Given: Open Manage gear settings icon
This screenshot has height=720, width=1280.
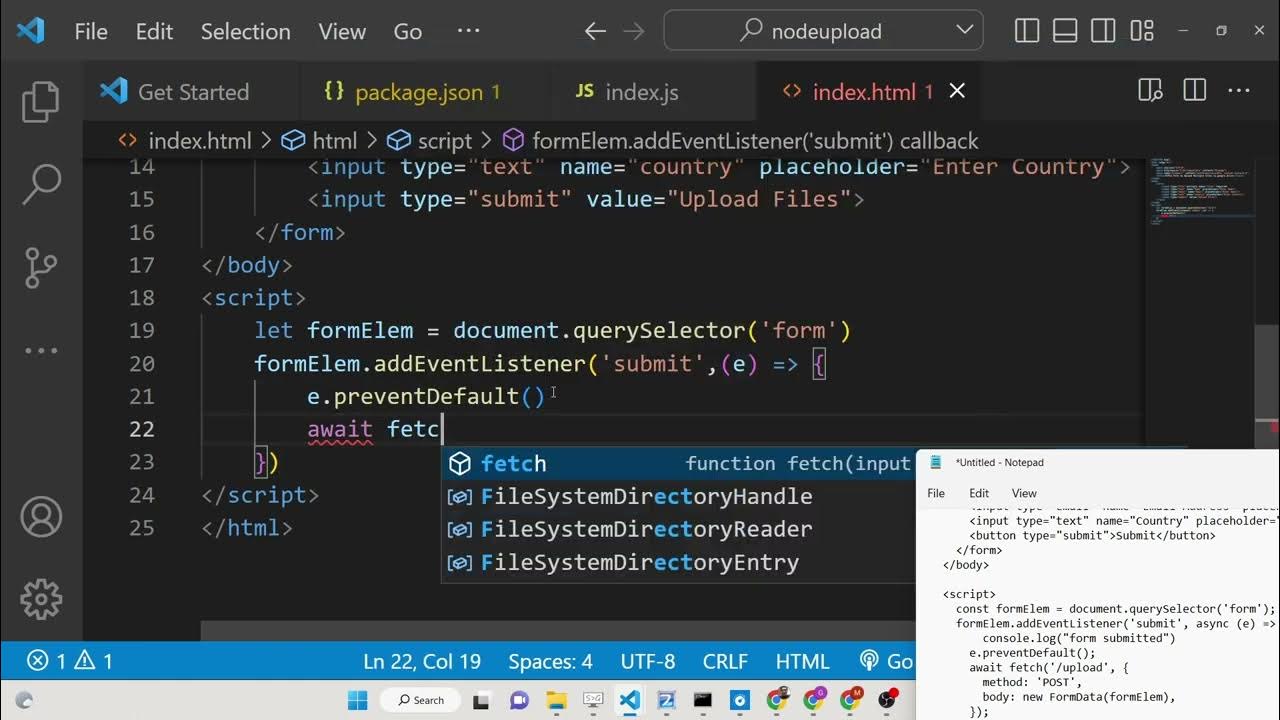Looking at the screenshot, I should tap(41, 599).
